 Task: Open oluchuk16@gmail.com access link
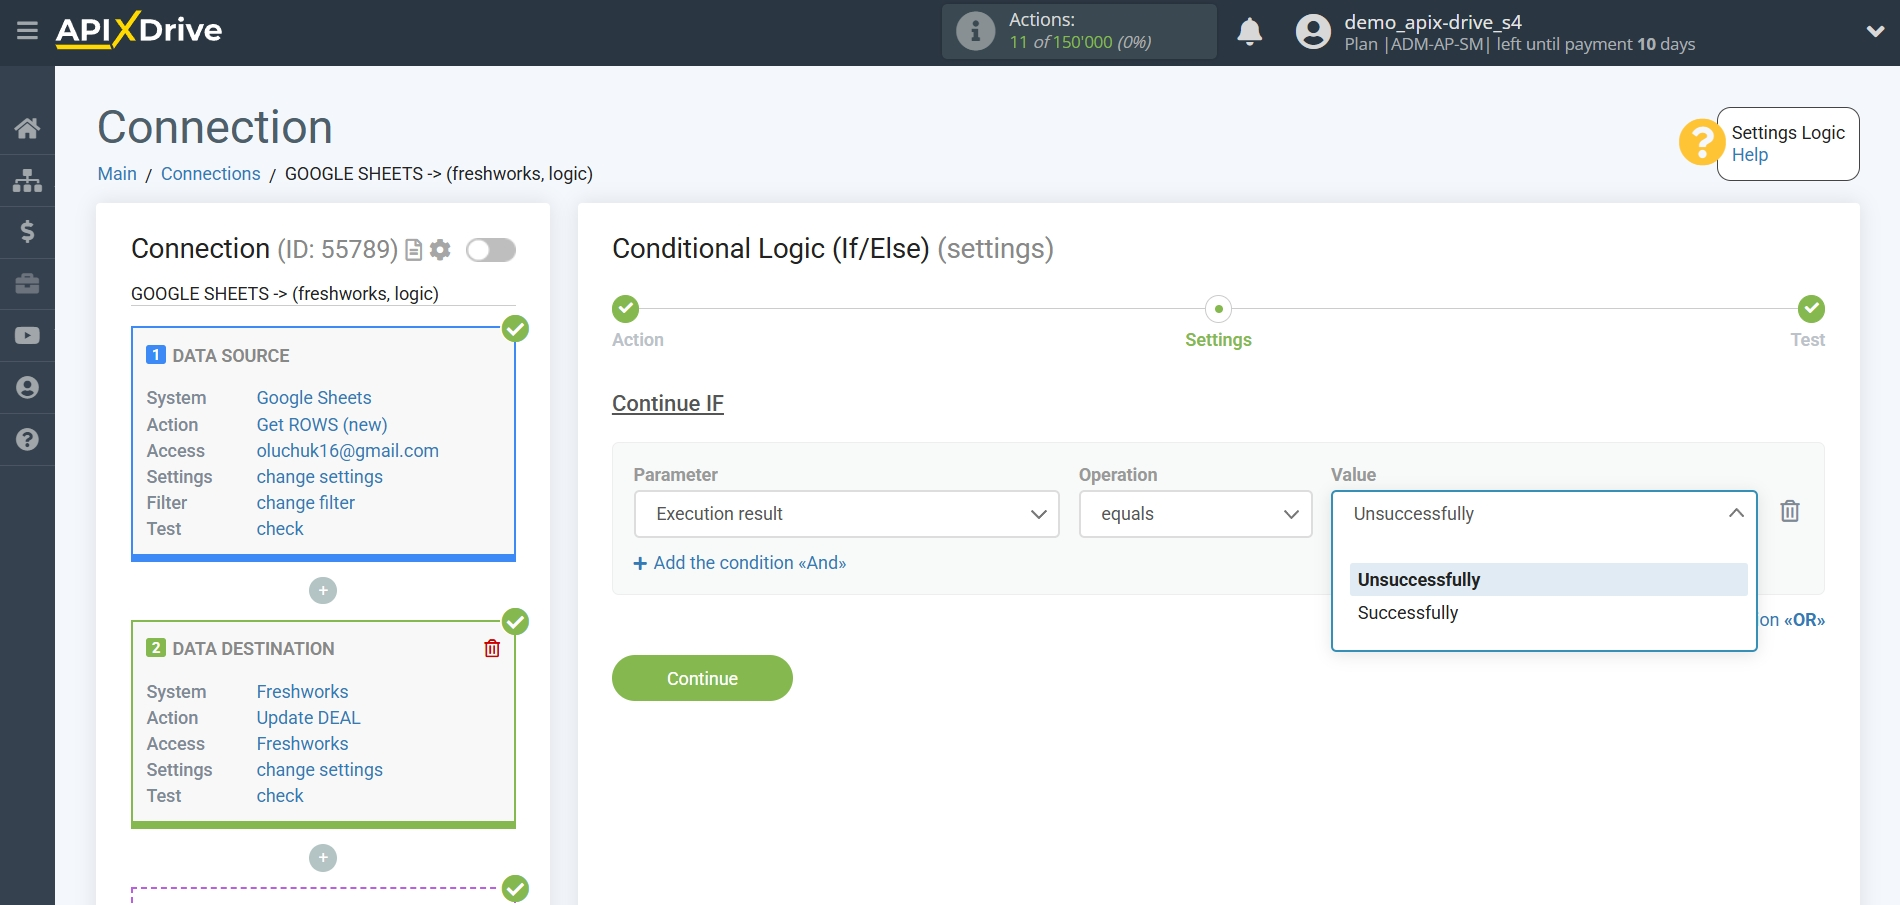click(348, 451)
